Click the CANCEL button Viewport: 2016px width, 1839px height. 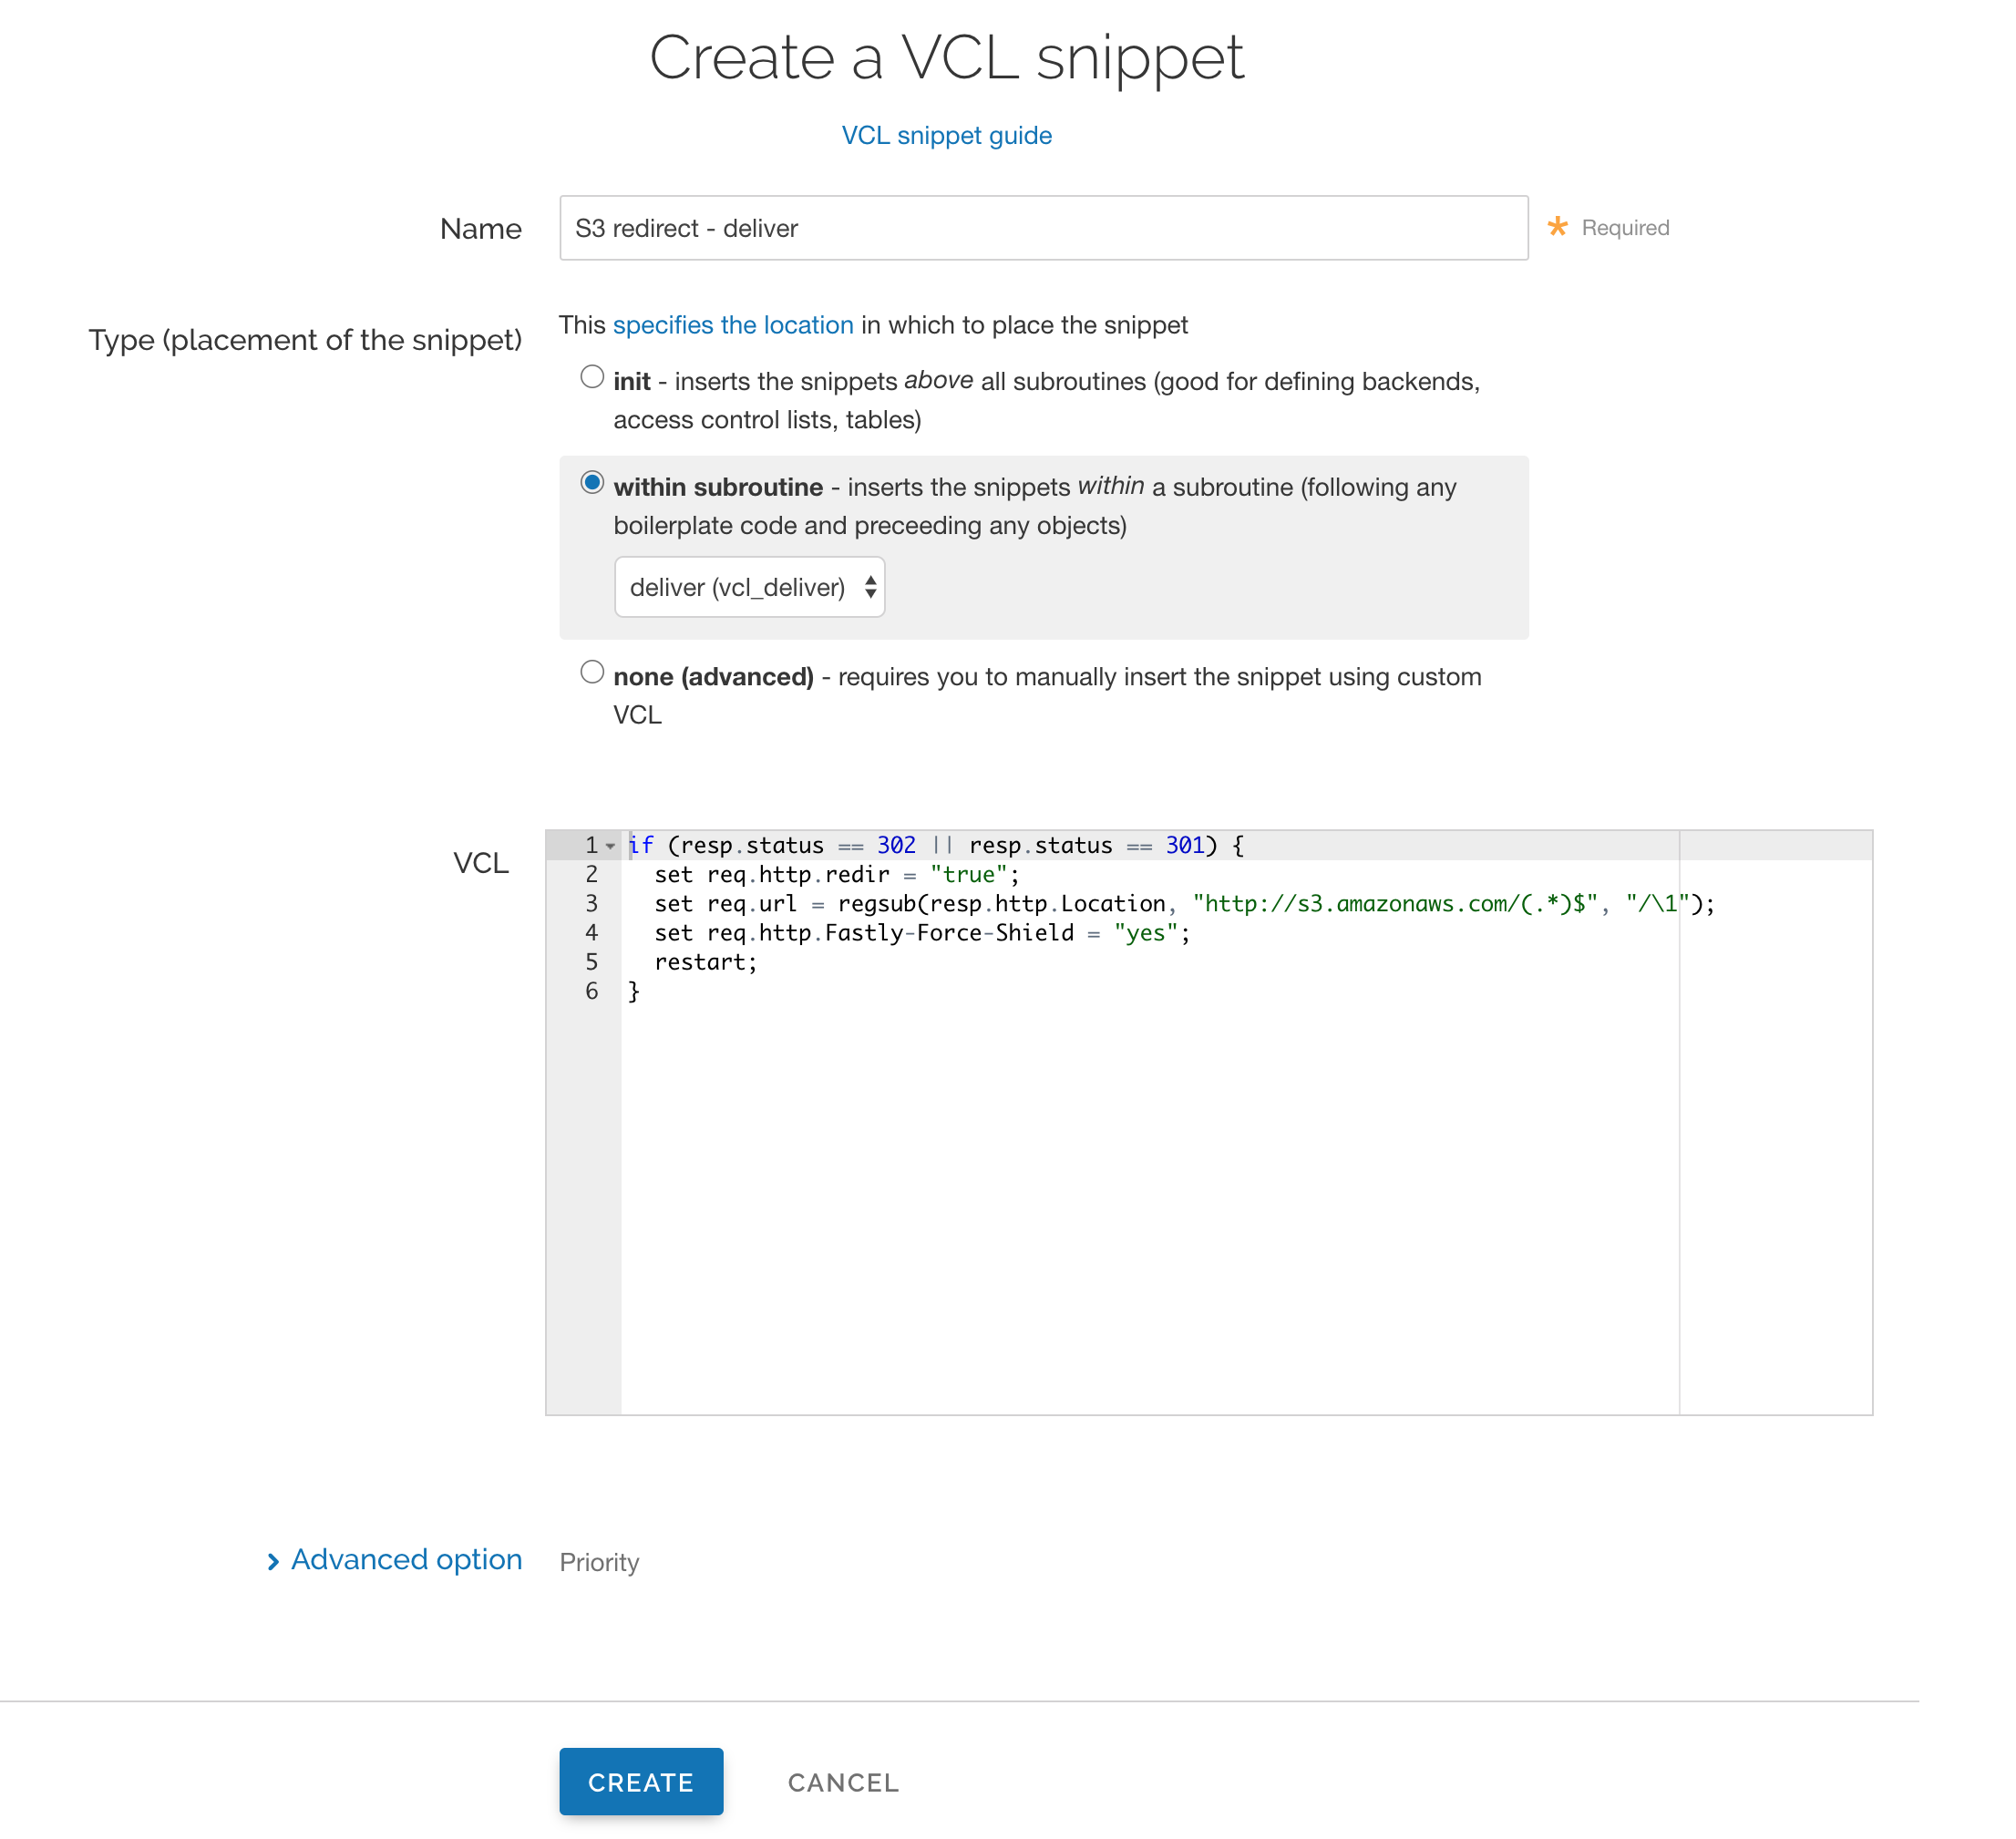coord(843,1783)
